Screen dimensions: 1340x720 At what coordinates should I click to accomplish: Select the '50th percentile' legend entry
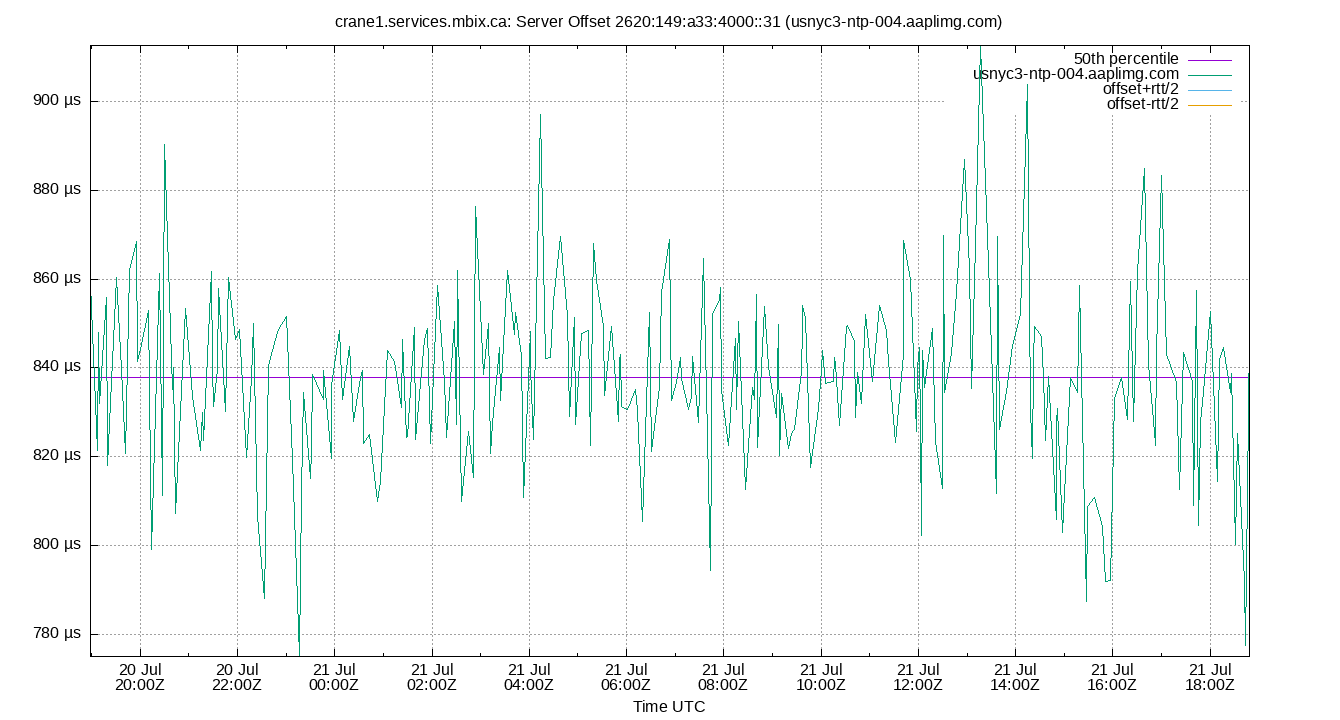point(1126,59)
